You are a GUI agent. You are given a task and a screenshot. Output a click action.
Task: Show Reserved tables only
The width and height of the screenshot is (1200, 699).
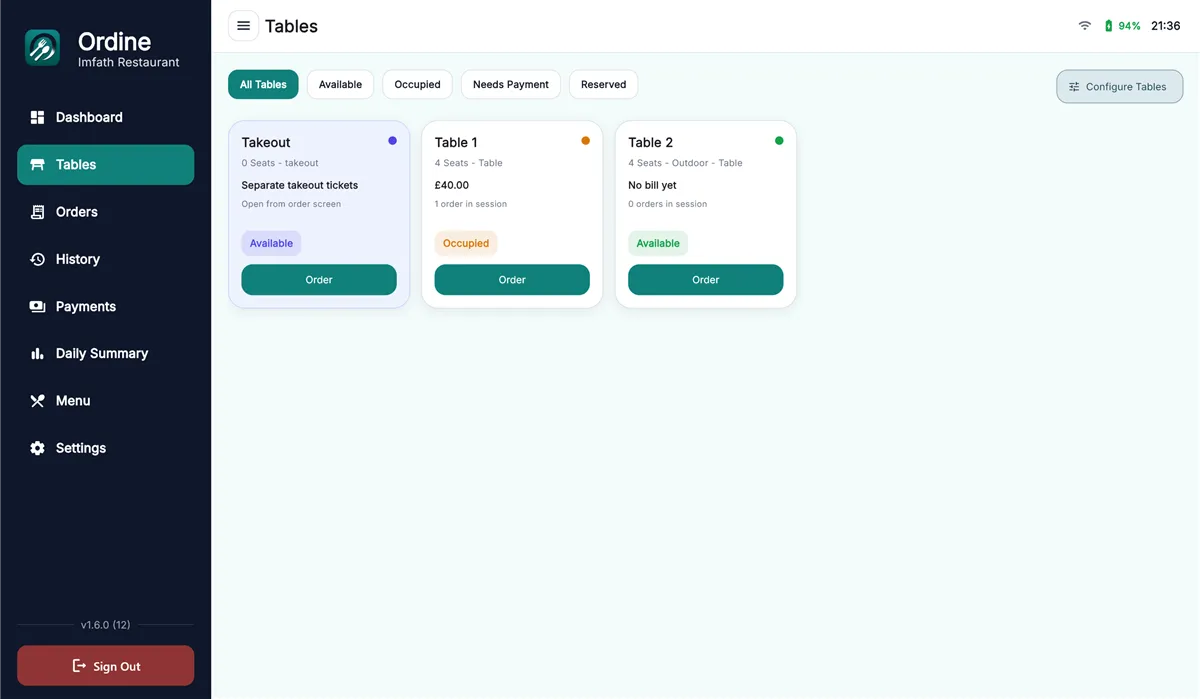(x=604, y=85)
